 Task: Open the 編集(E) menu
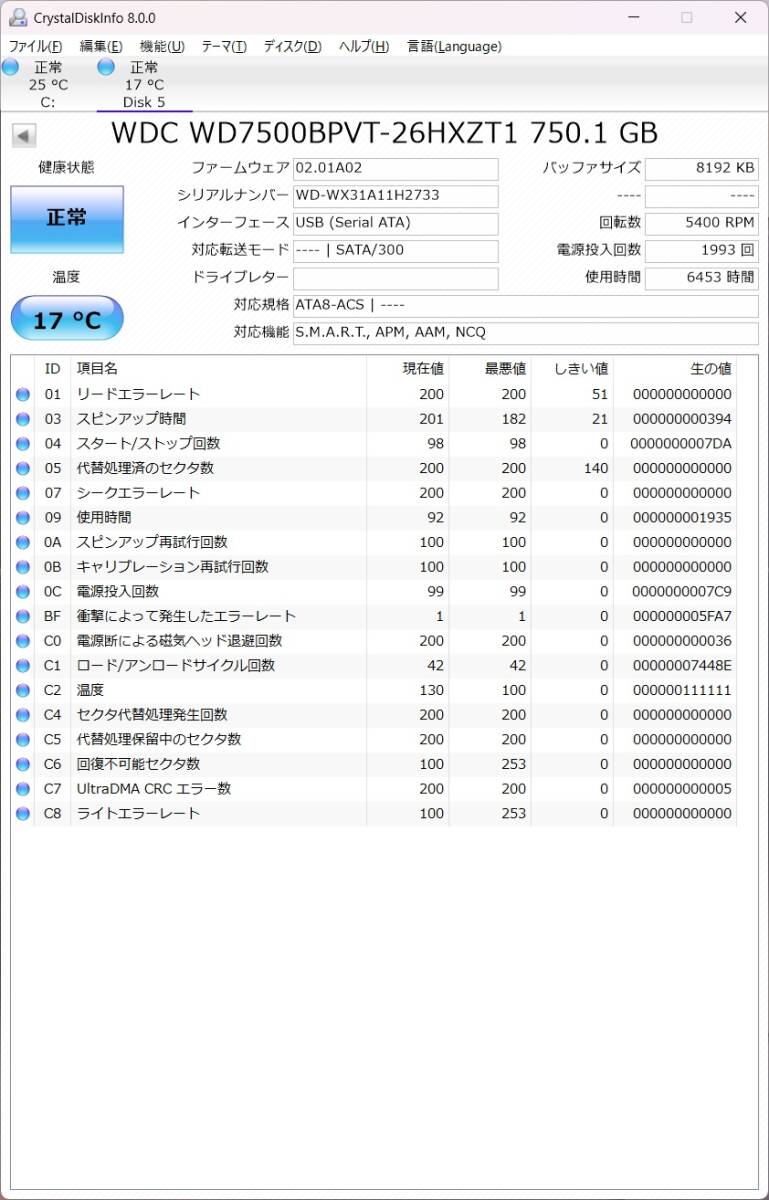tap(101, 46)
